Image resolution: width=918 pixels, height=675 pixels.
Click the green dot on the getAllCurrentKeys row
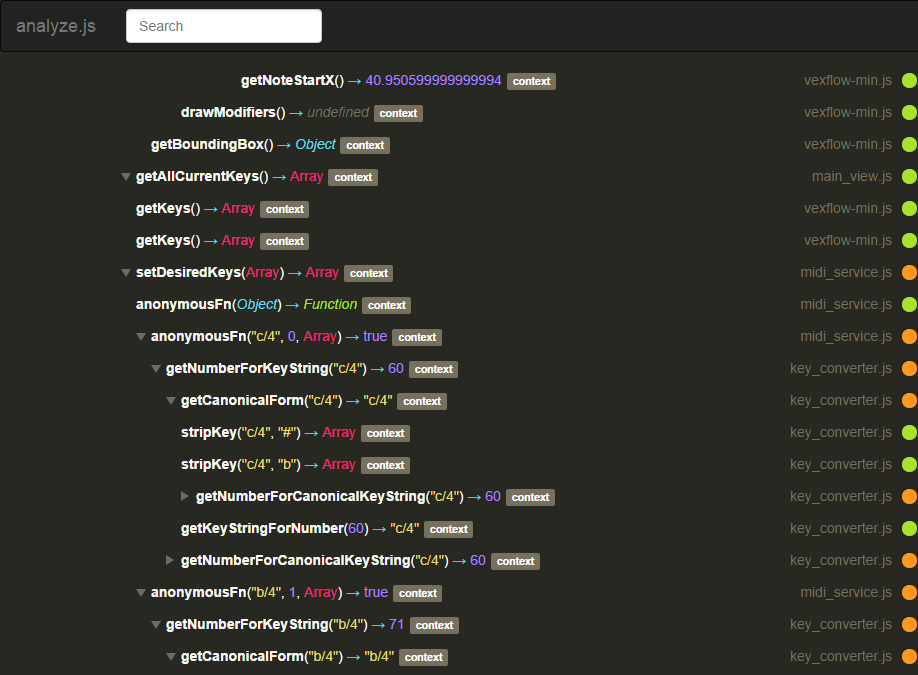[909, 177]
